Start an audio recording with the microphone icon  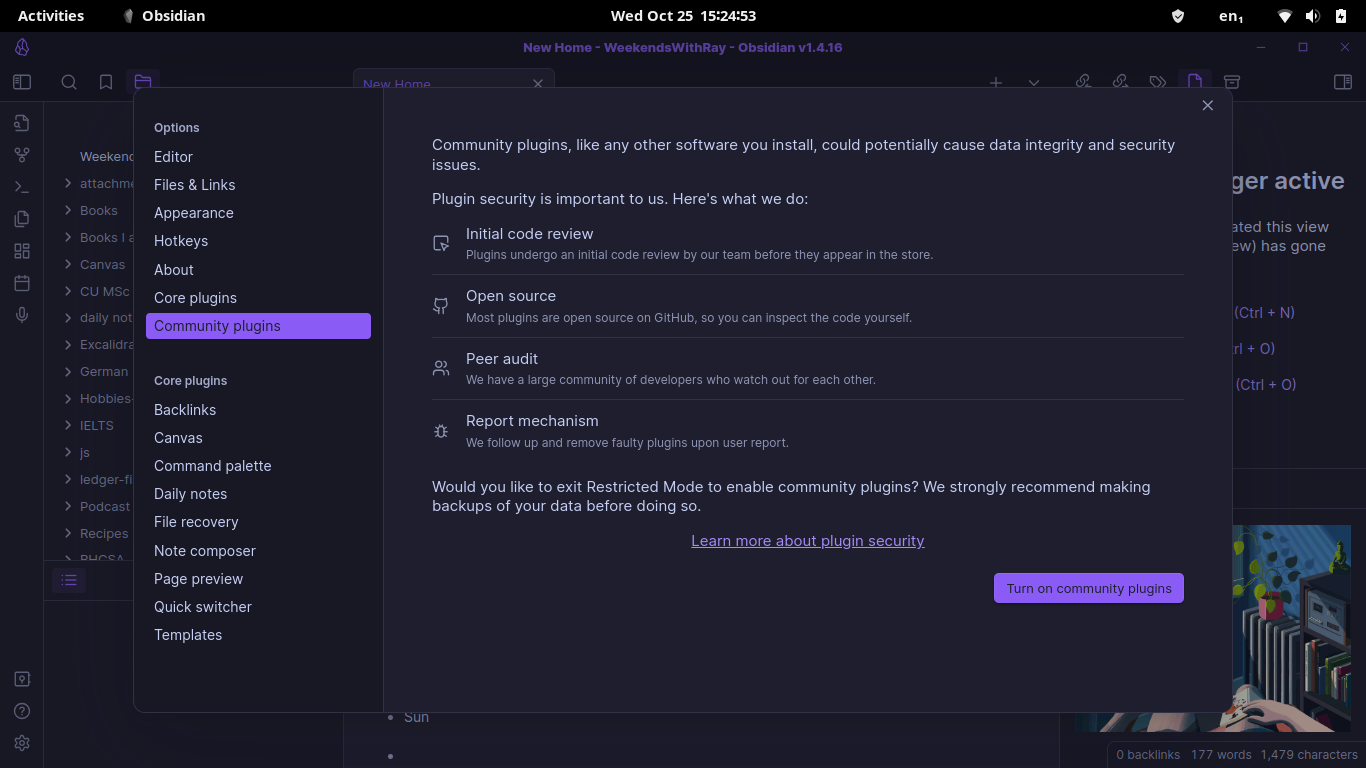click(x=22, y=315)
